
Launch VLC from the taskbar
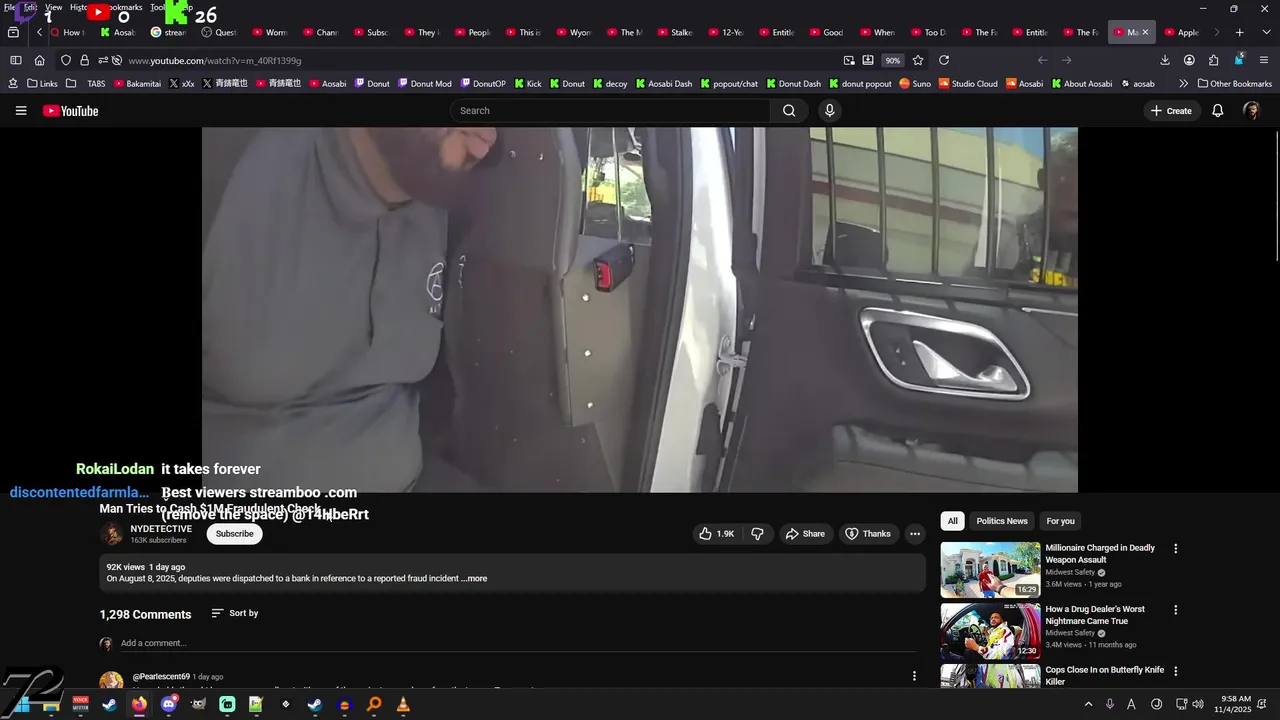point(403,704)
